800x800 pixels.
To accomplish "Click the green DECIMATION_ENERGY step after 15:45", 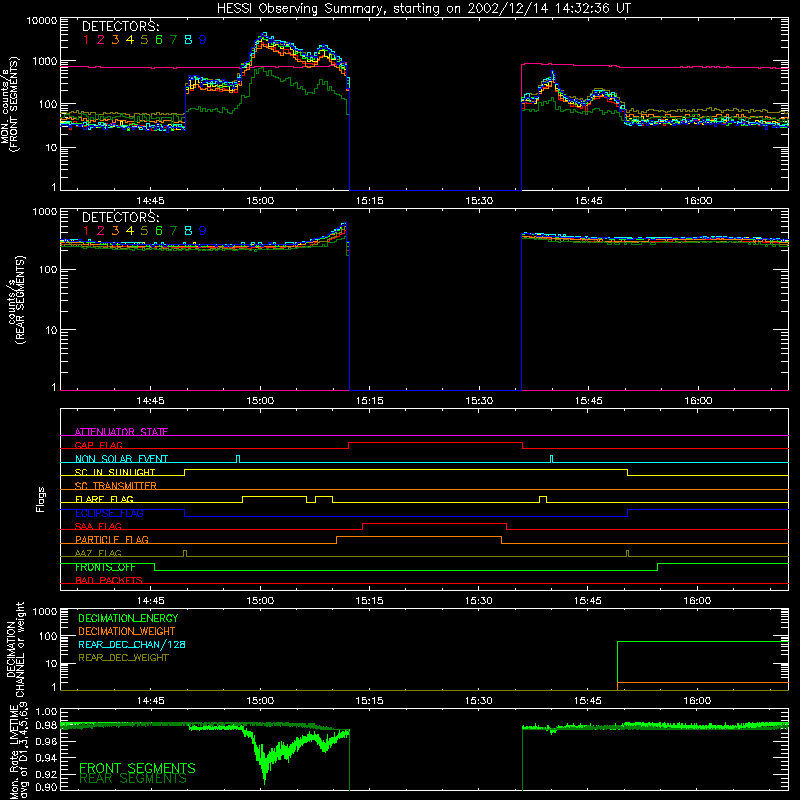I will pos(703,642).
